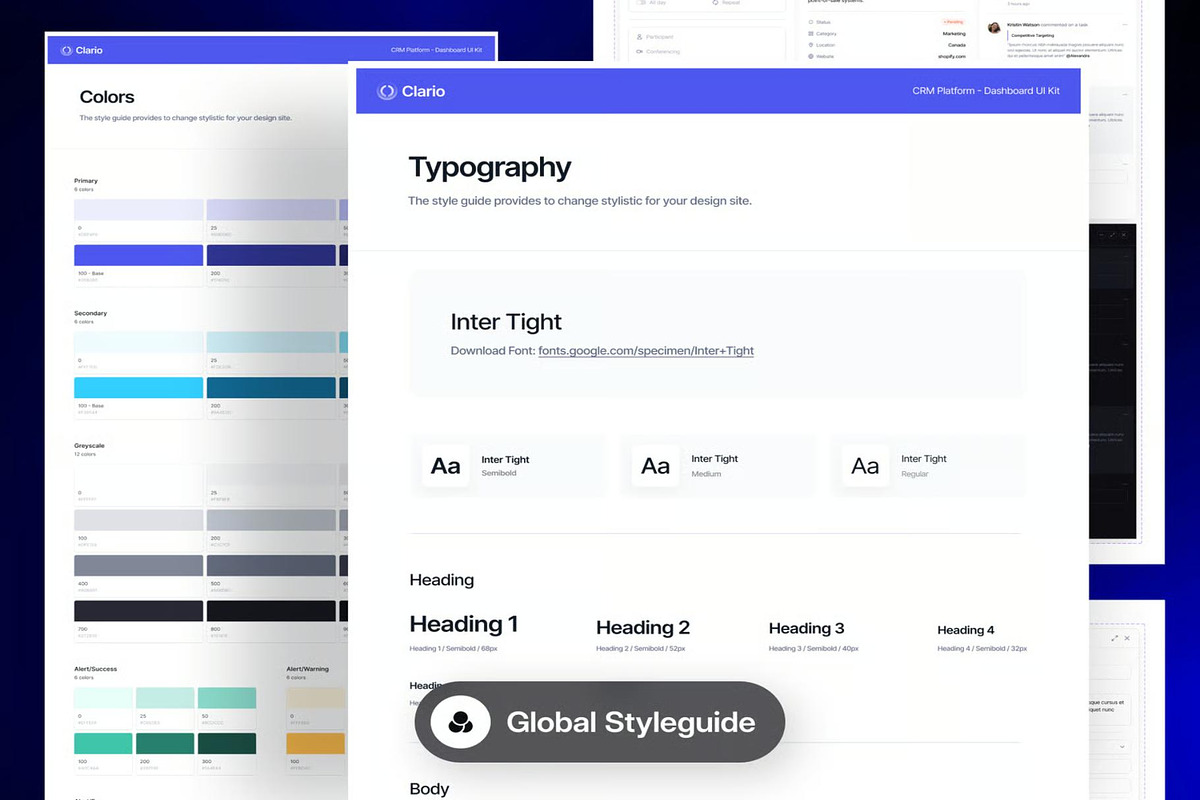
Task: Open the fonts.google.com/specimen/Inter+Tight link
Action: [646, 351]
